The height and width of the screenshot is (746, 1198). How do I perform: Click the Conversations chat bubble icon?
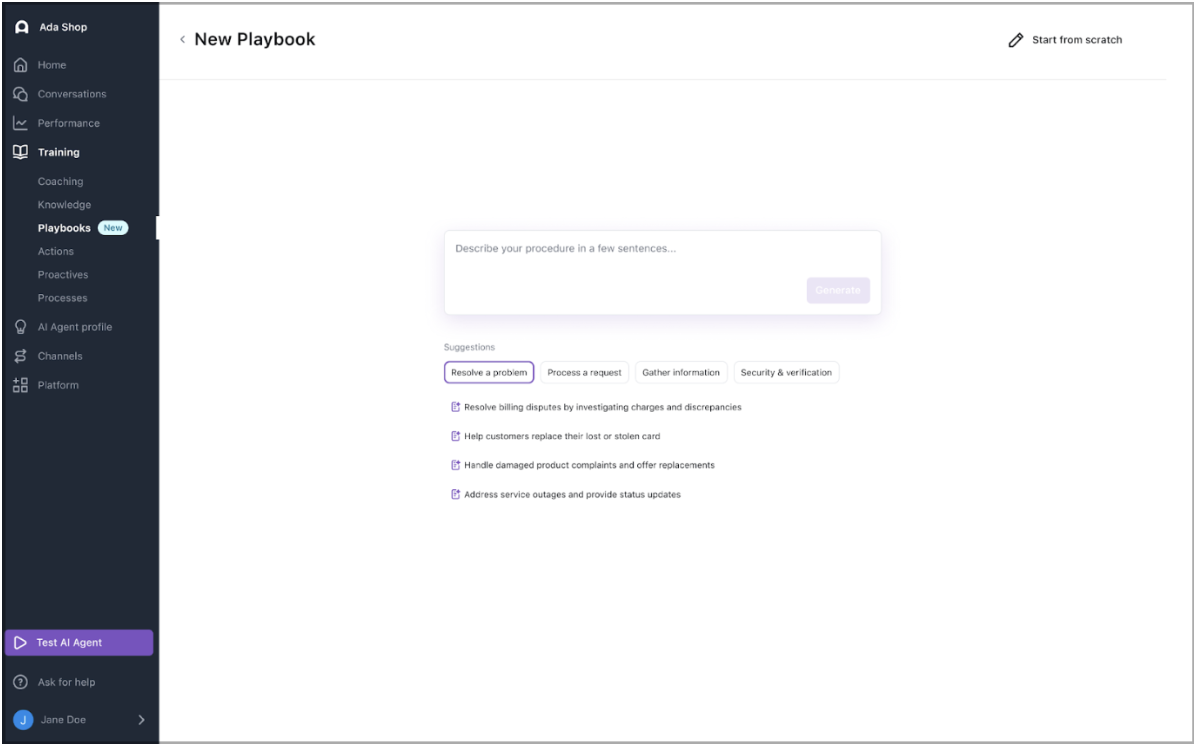click(21, 94)
